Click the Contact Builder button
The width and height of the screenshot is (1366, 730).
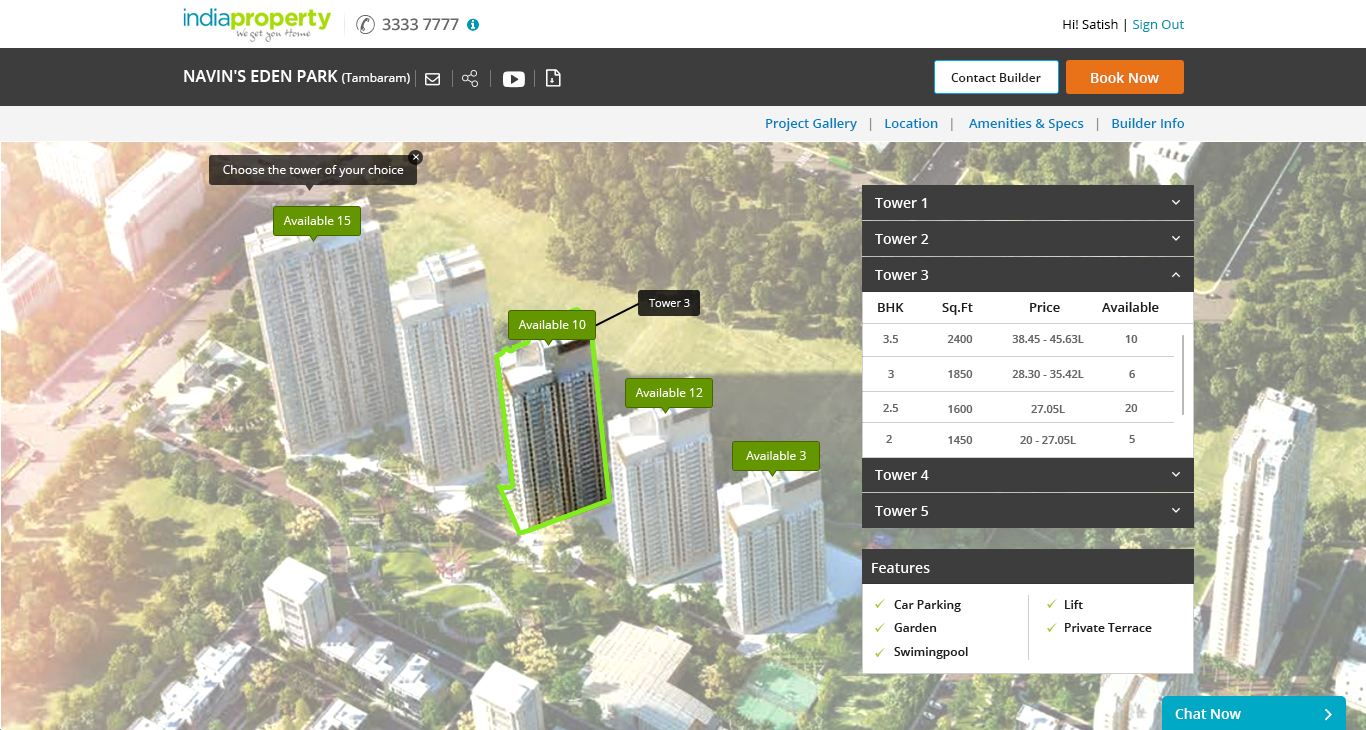pos(996,77)
